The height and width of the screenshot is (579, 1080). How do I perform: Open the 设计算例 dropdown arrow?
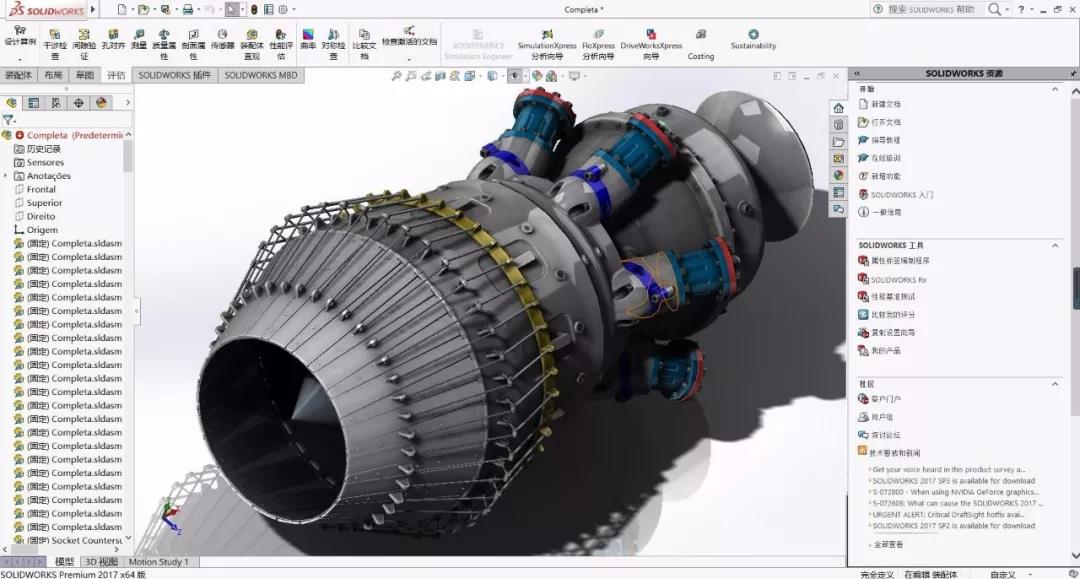[x=19, y=60]
